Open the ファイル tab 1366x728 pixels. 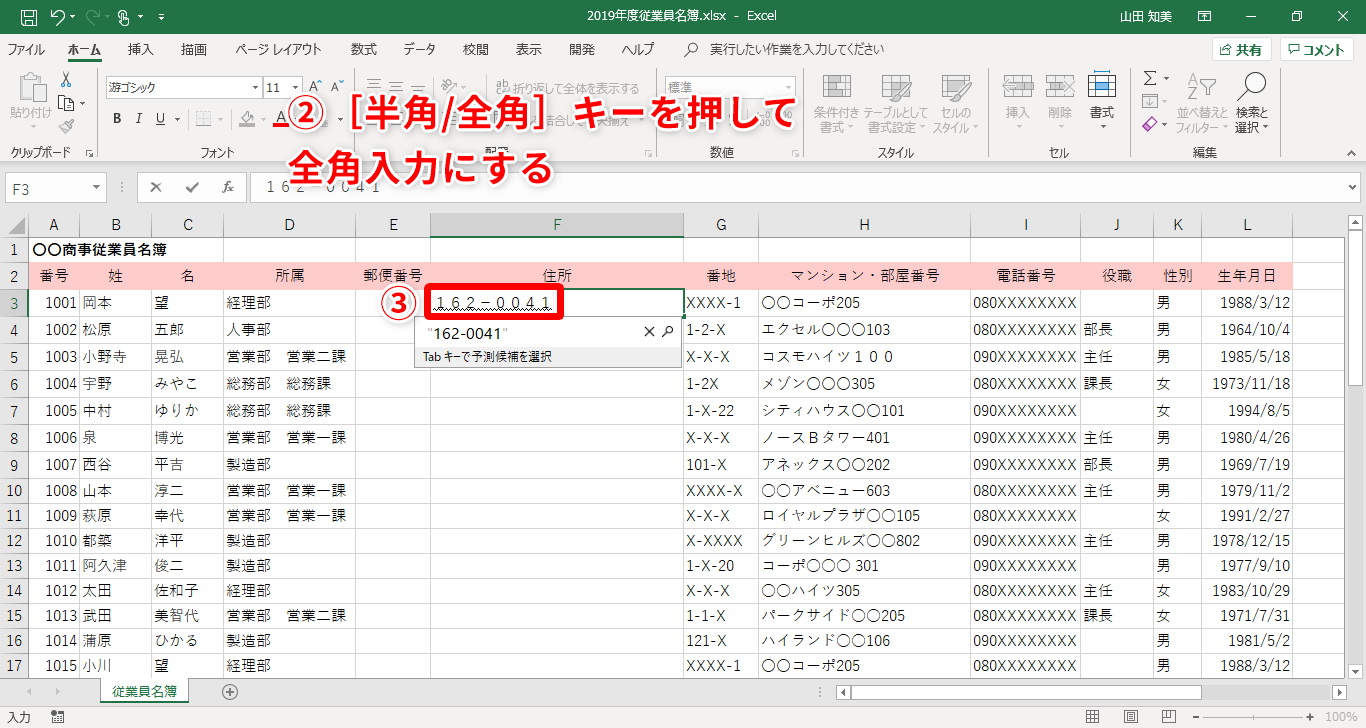pyautogui.click(x=26, y=49)
